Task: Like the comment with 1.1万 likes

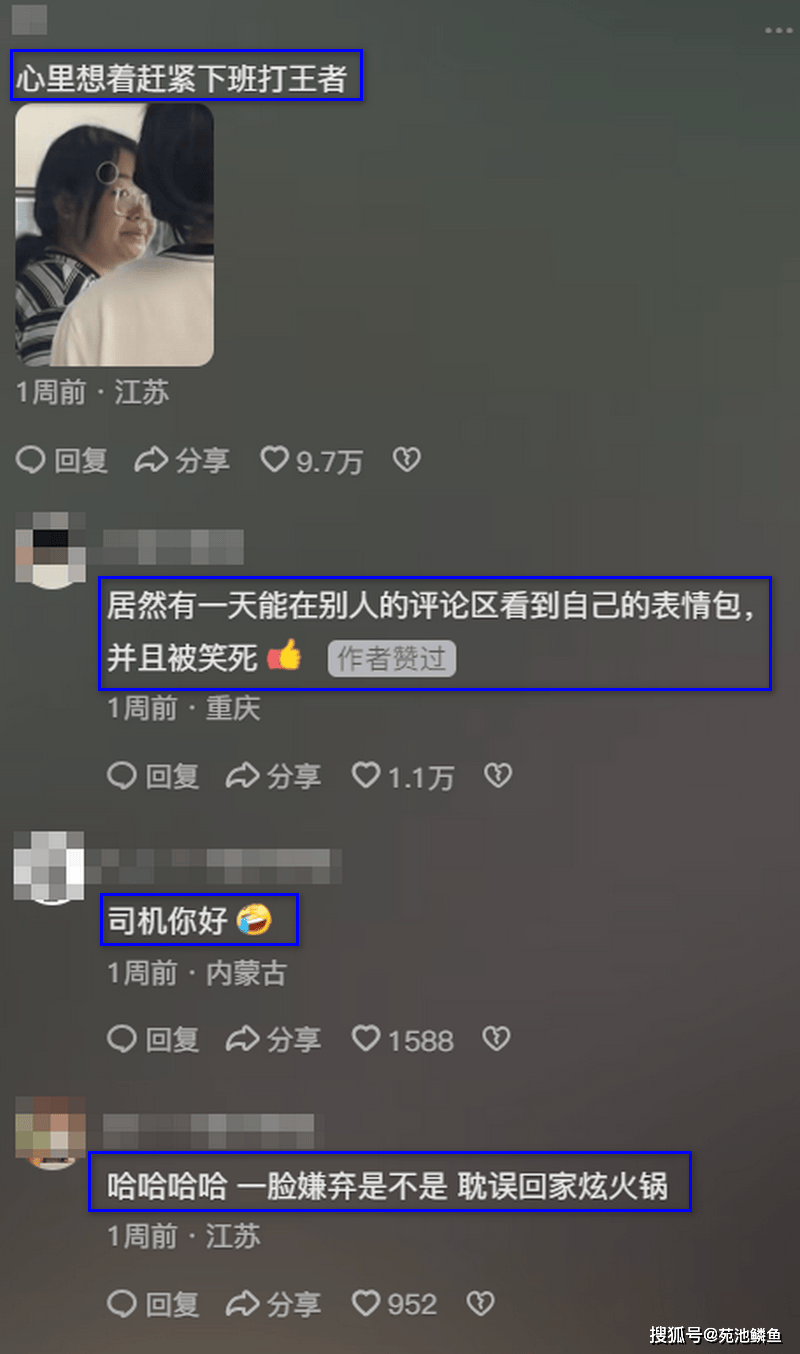Action: [x=403, y=775]
